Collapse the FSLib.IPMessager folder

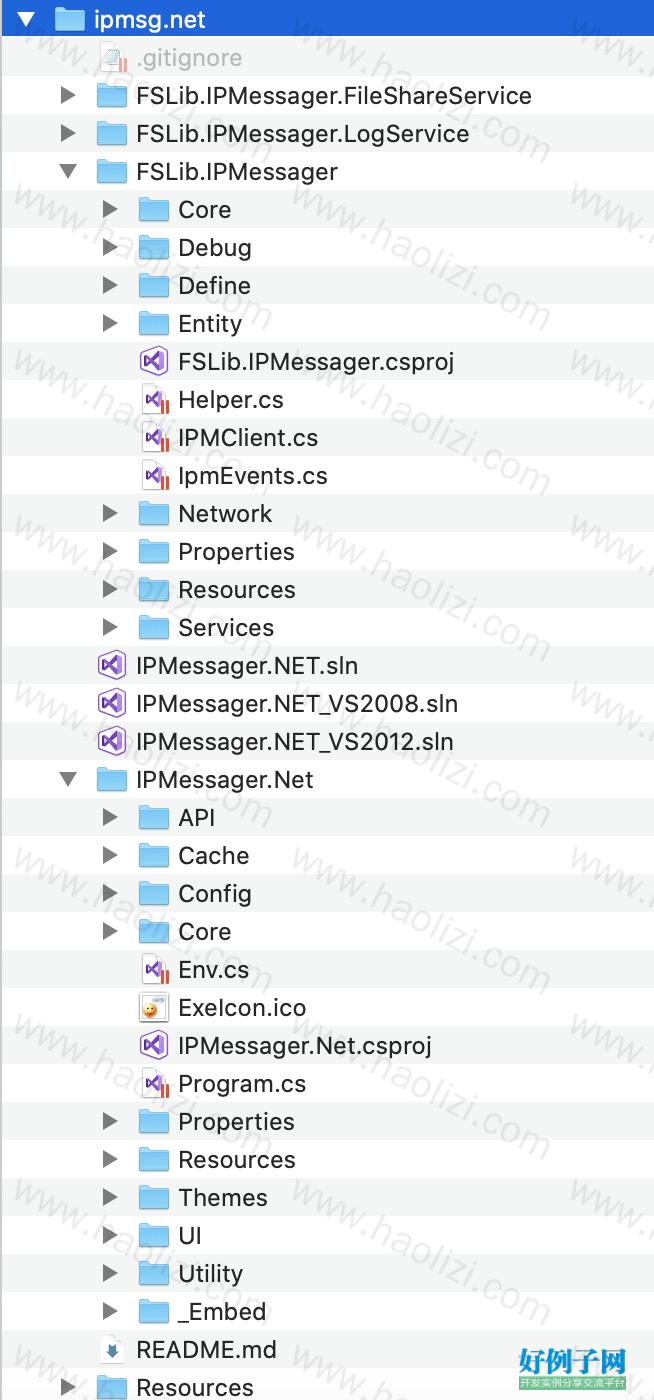pos(68,171)
